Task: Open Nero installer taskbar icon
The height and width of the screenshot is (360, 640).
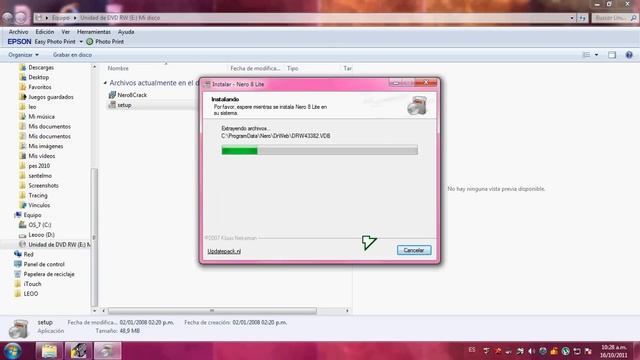Action: tap(108, 351)
